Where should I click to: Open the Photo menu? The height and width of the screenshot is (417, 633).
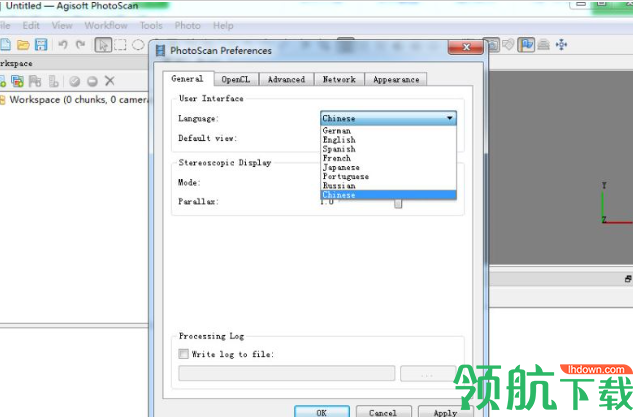188,25
